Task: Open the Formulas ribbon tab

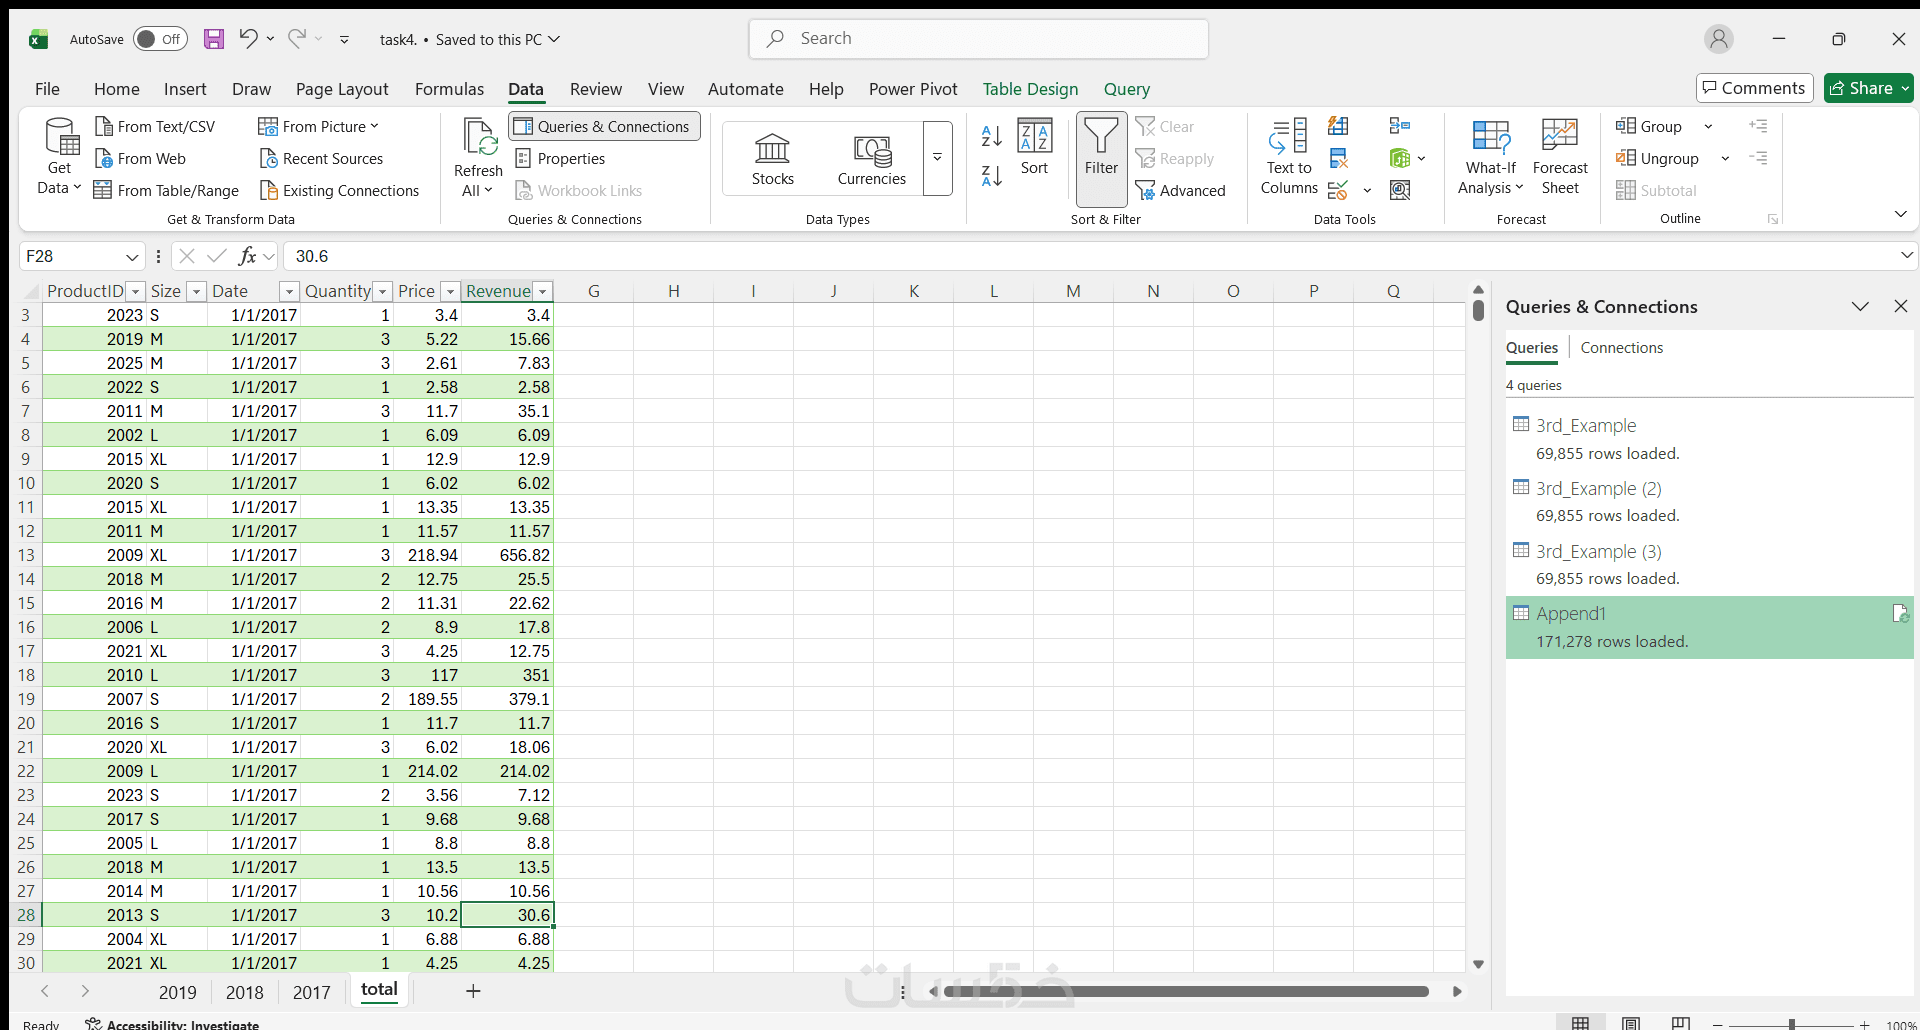Action: (x=449, y=89)
